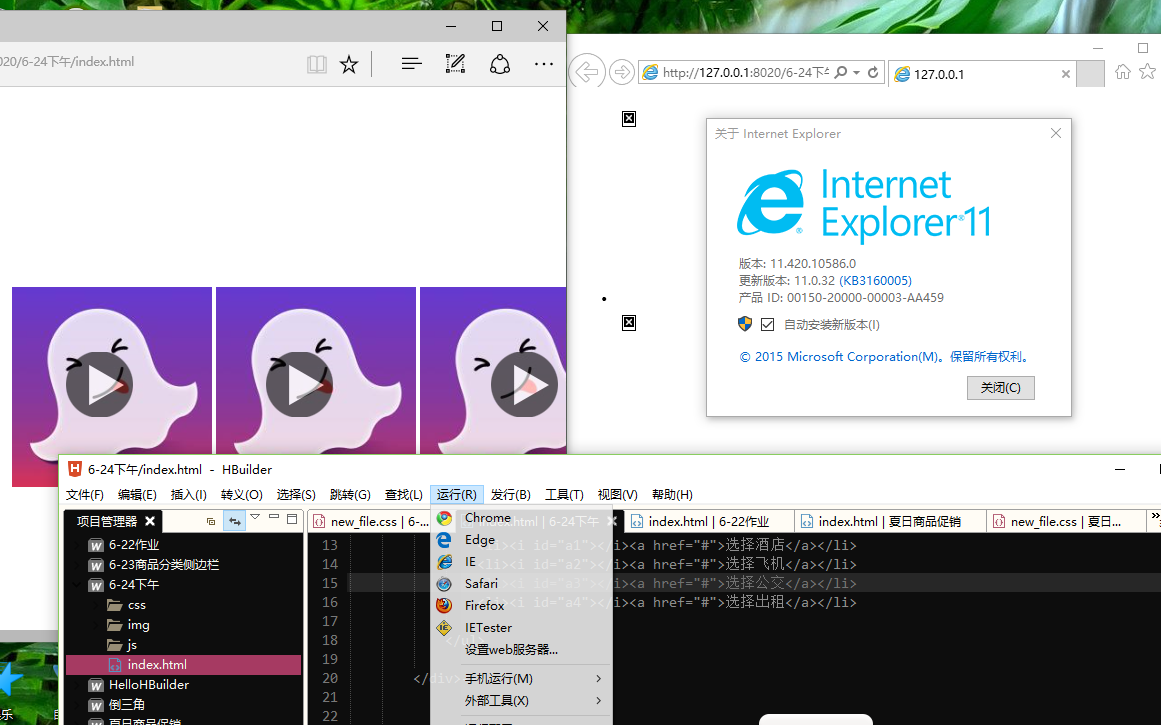Play the first ghost video in Edge
1161x725 pixels.
tap(99, 384)
